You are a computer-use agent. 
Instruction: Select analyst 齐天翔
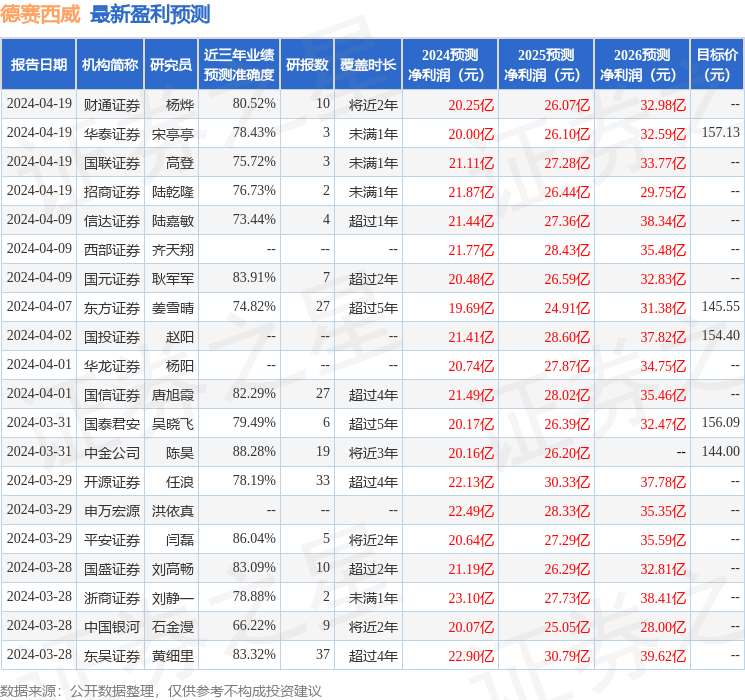point(173,250)
